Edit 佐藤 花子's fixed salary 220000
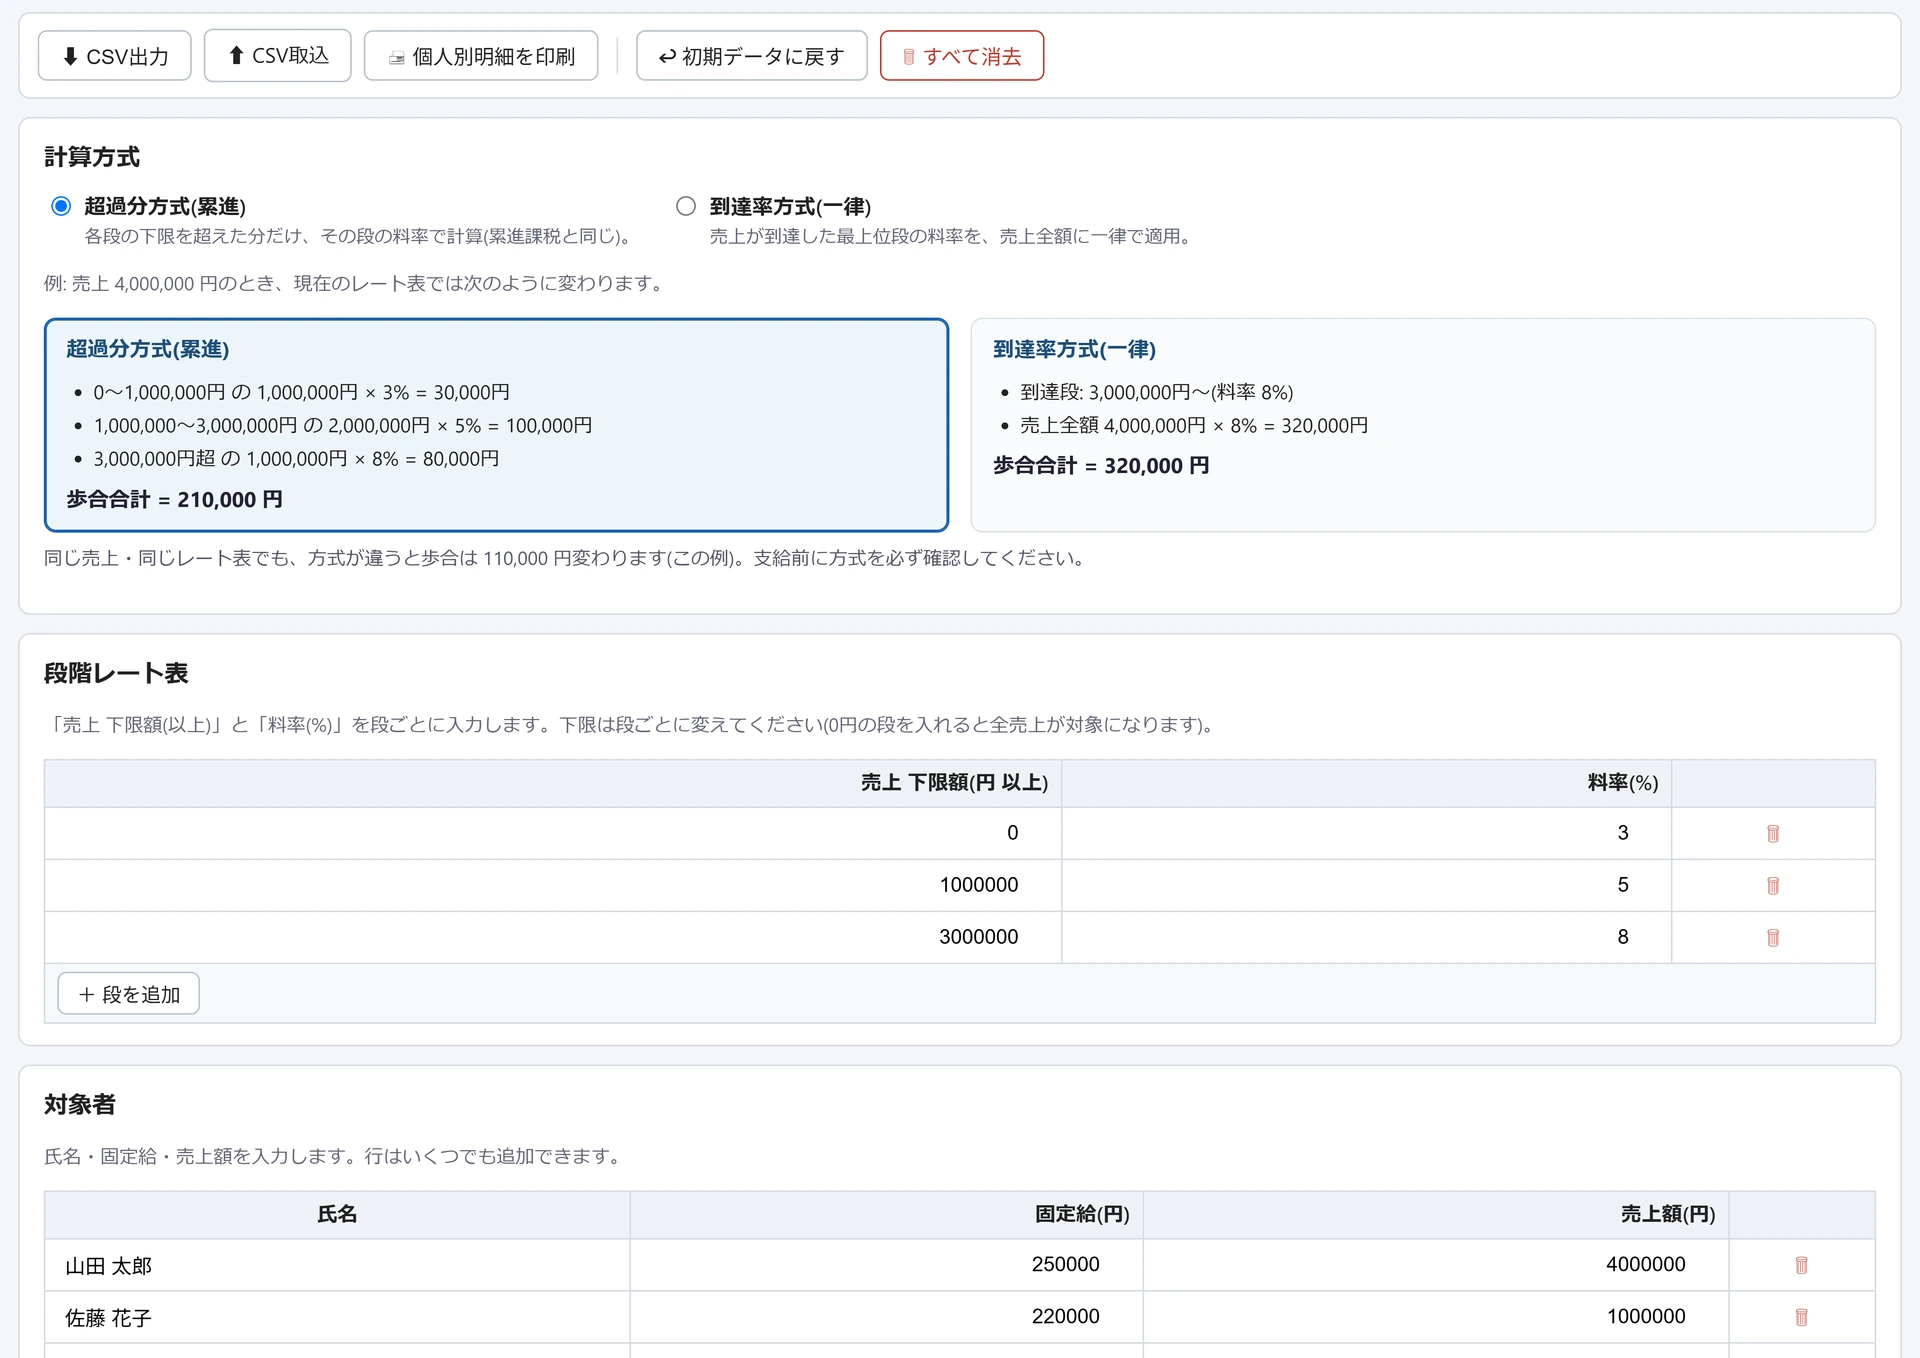The height and width of the screenshot is (1358, 1920). tap(886, 1317)
